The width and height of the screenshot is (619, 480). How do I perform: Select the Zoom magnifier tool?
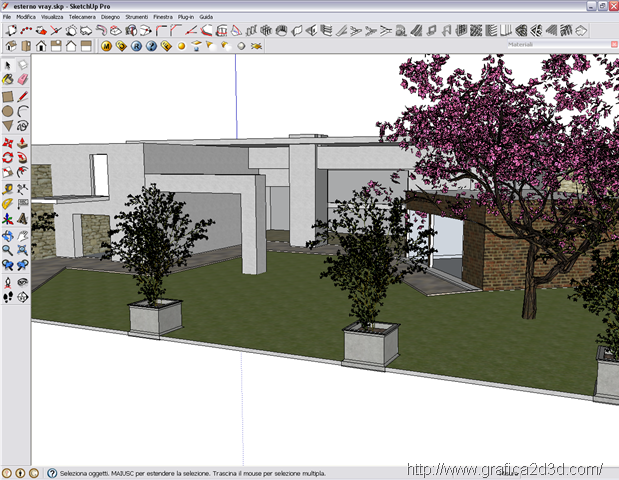tap(8, 250)
